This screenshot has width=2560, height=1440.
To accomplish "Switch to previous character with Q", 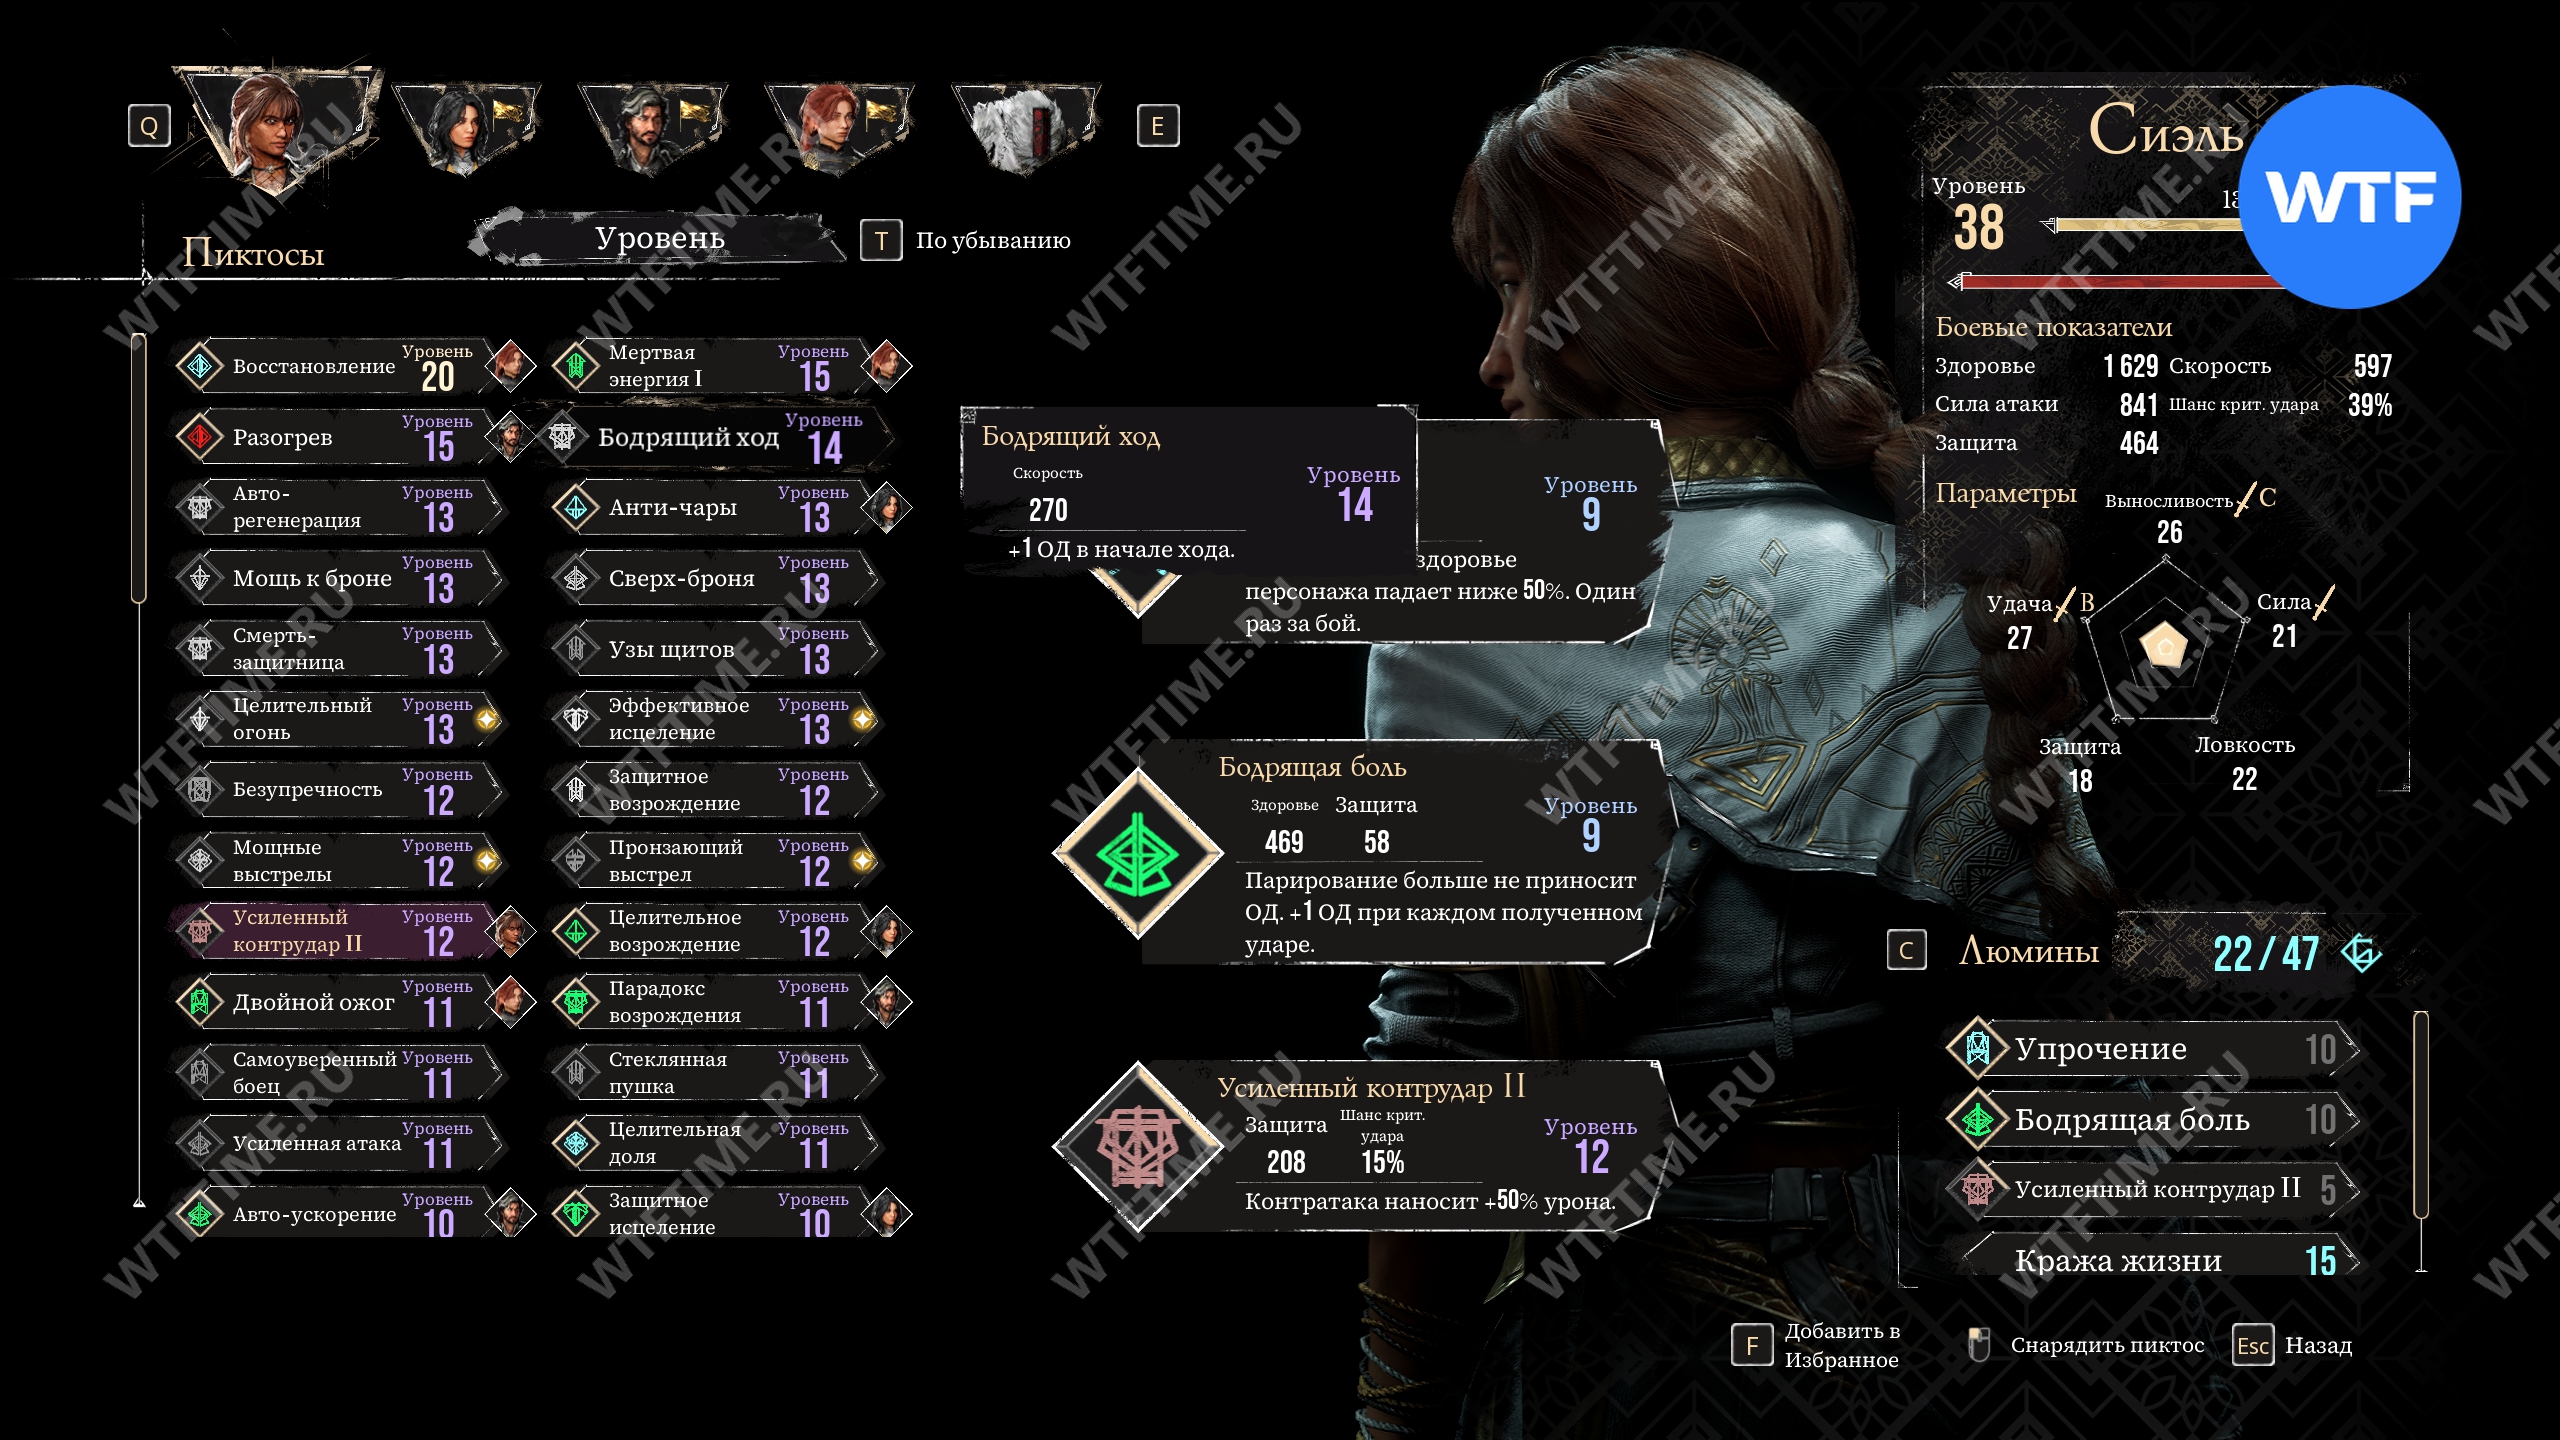I will coord(149,126).
